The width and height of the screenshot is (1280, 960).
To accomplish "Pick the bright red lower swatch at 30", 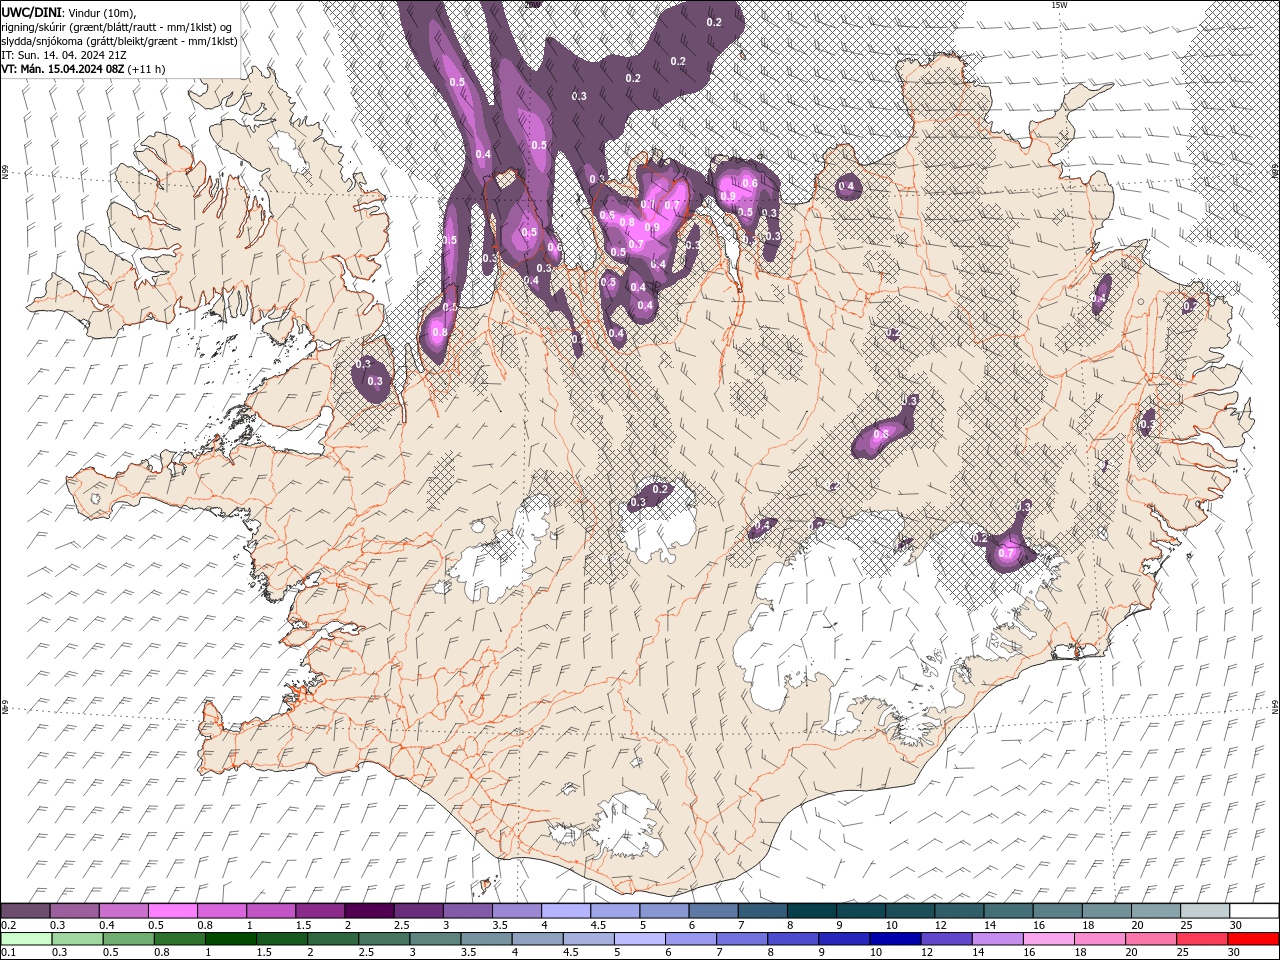I will [x=1253, y=939].
